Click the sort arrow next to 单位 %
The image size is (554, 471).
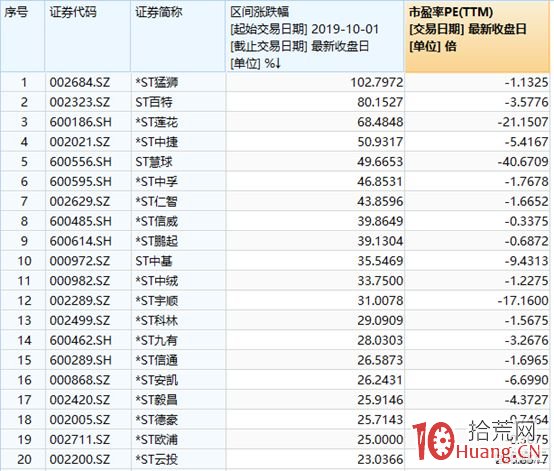click(278, 64)
